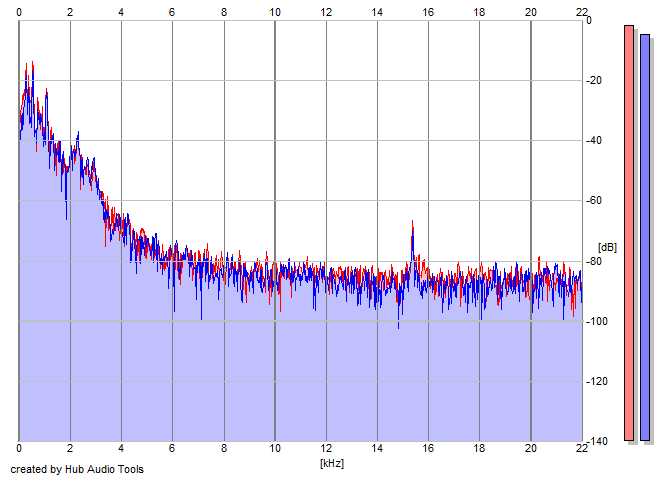Click the [dB] axis label
The height and width of the screenshot is (481, 664).
point(607,247)
